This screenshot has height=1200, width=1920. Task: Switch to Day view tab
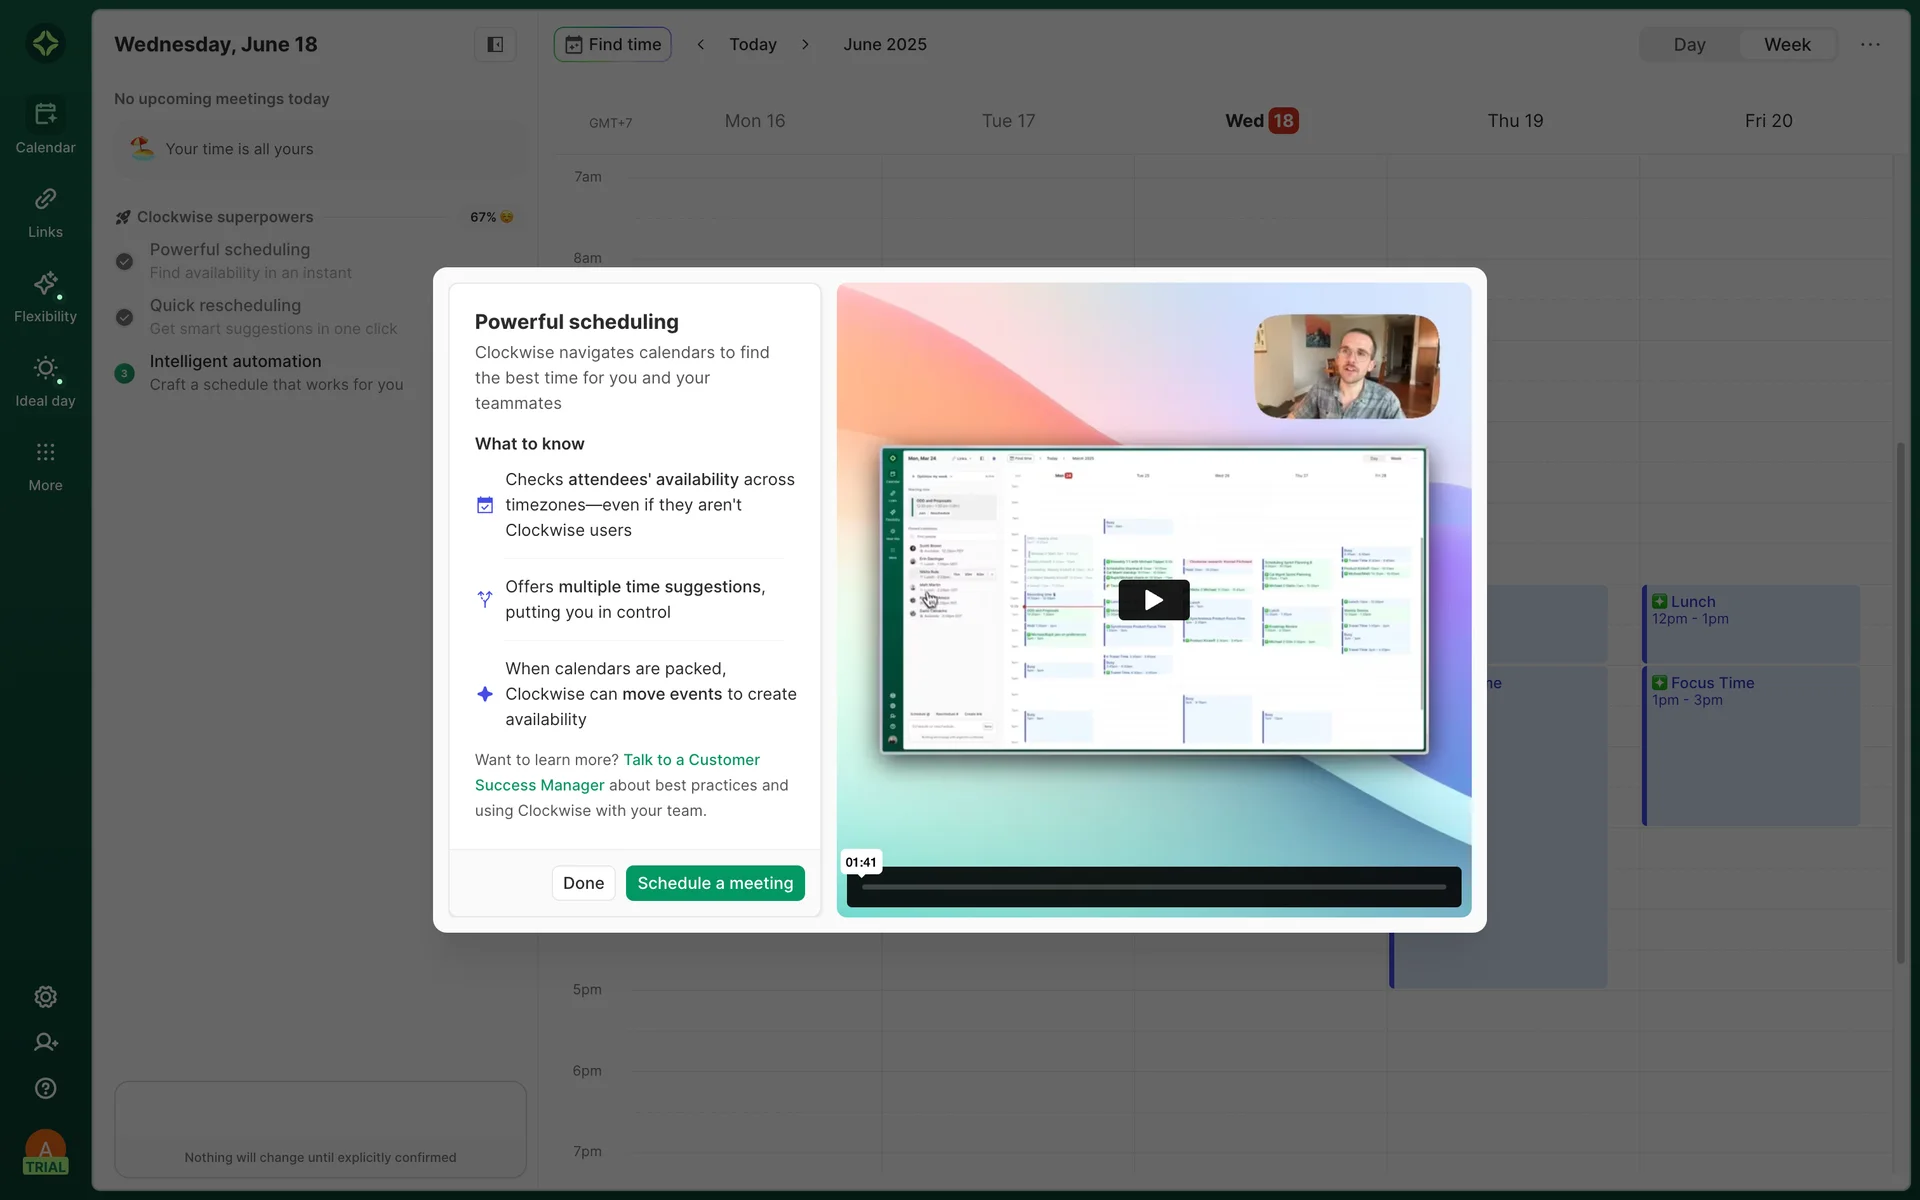[1689, 44]
